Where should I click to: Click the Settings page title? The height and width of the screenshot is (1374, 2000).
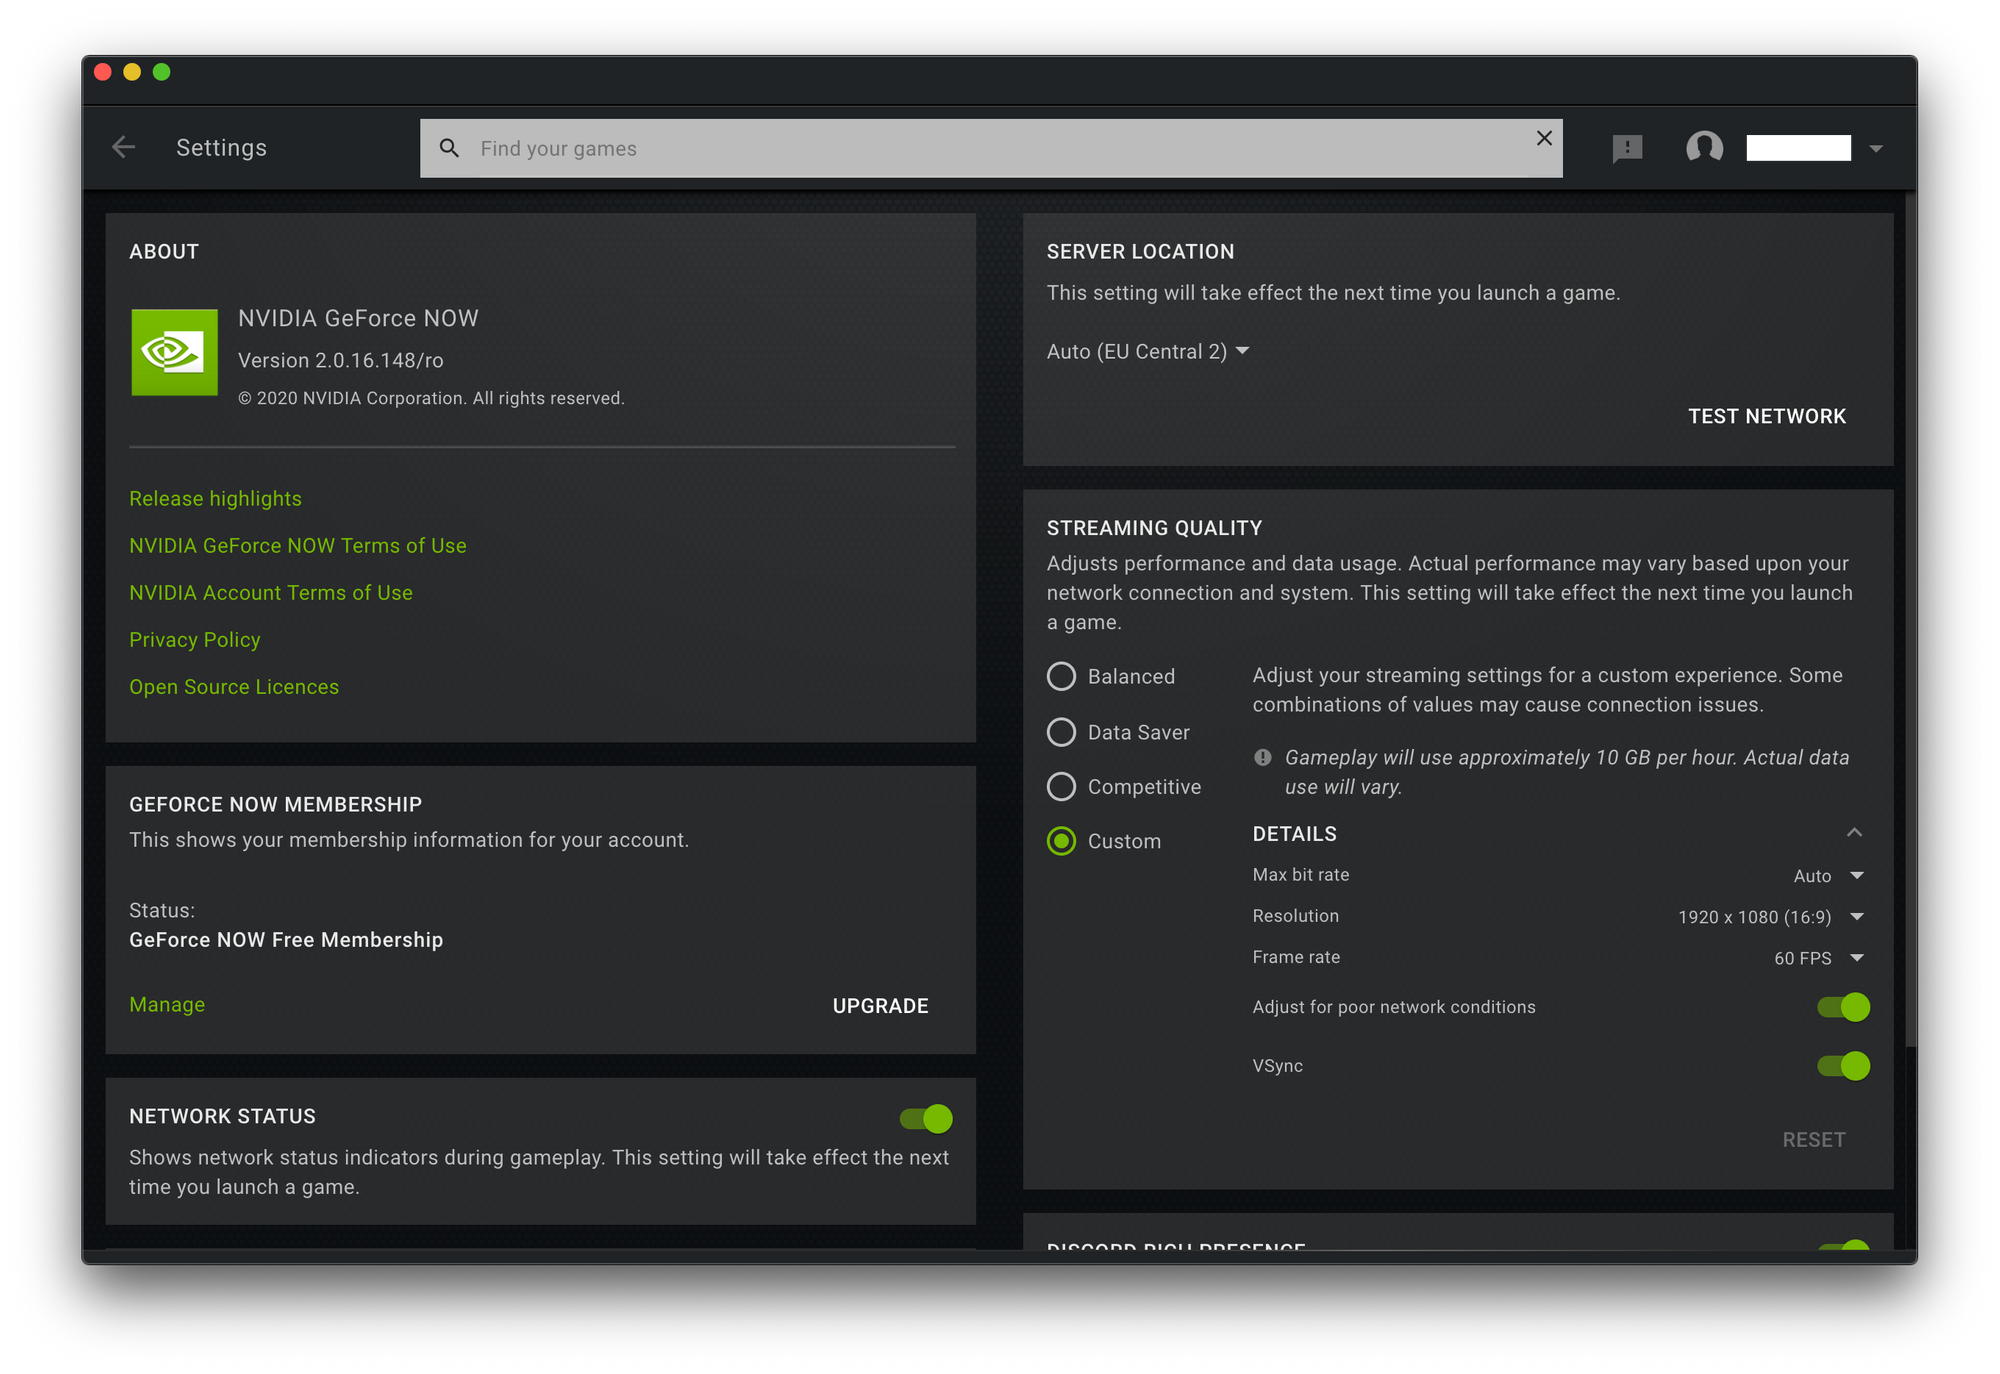pos(222,148)
